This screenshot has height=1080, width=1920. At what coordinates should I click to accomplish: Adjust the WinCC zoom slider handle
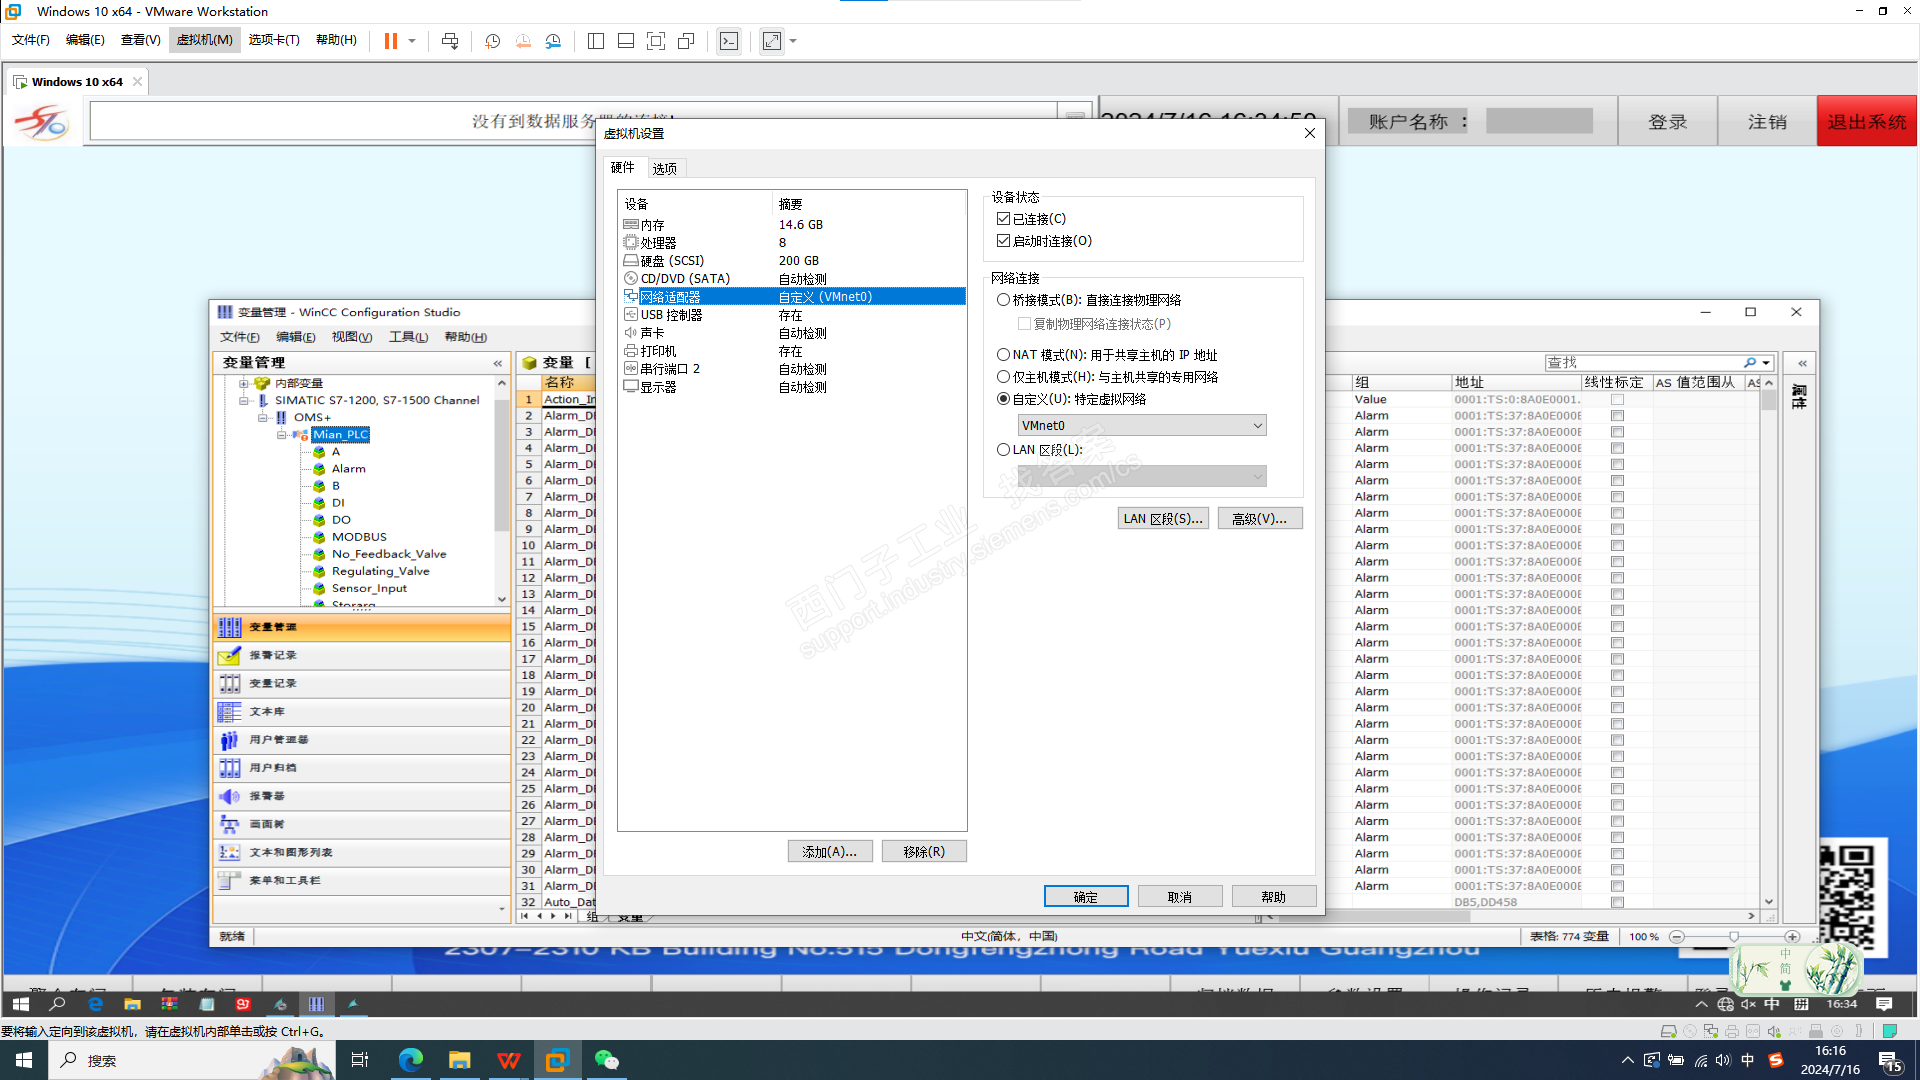tap(1734, 937)
